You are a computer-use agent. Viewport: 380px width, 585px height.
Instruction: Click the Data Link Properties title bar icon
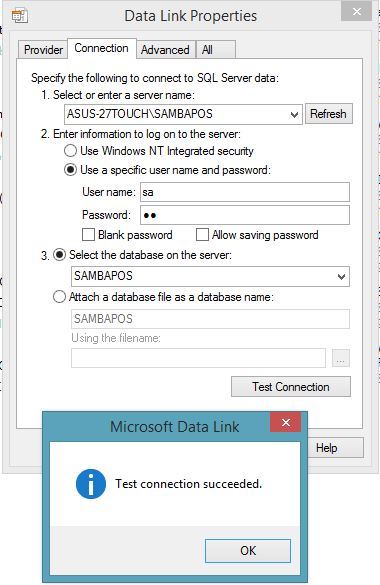(x=19, y=16)
